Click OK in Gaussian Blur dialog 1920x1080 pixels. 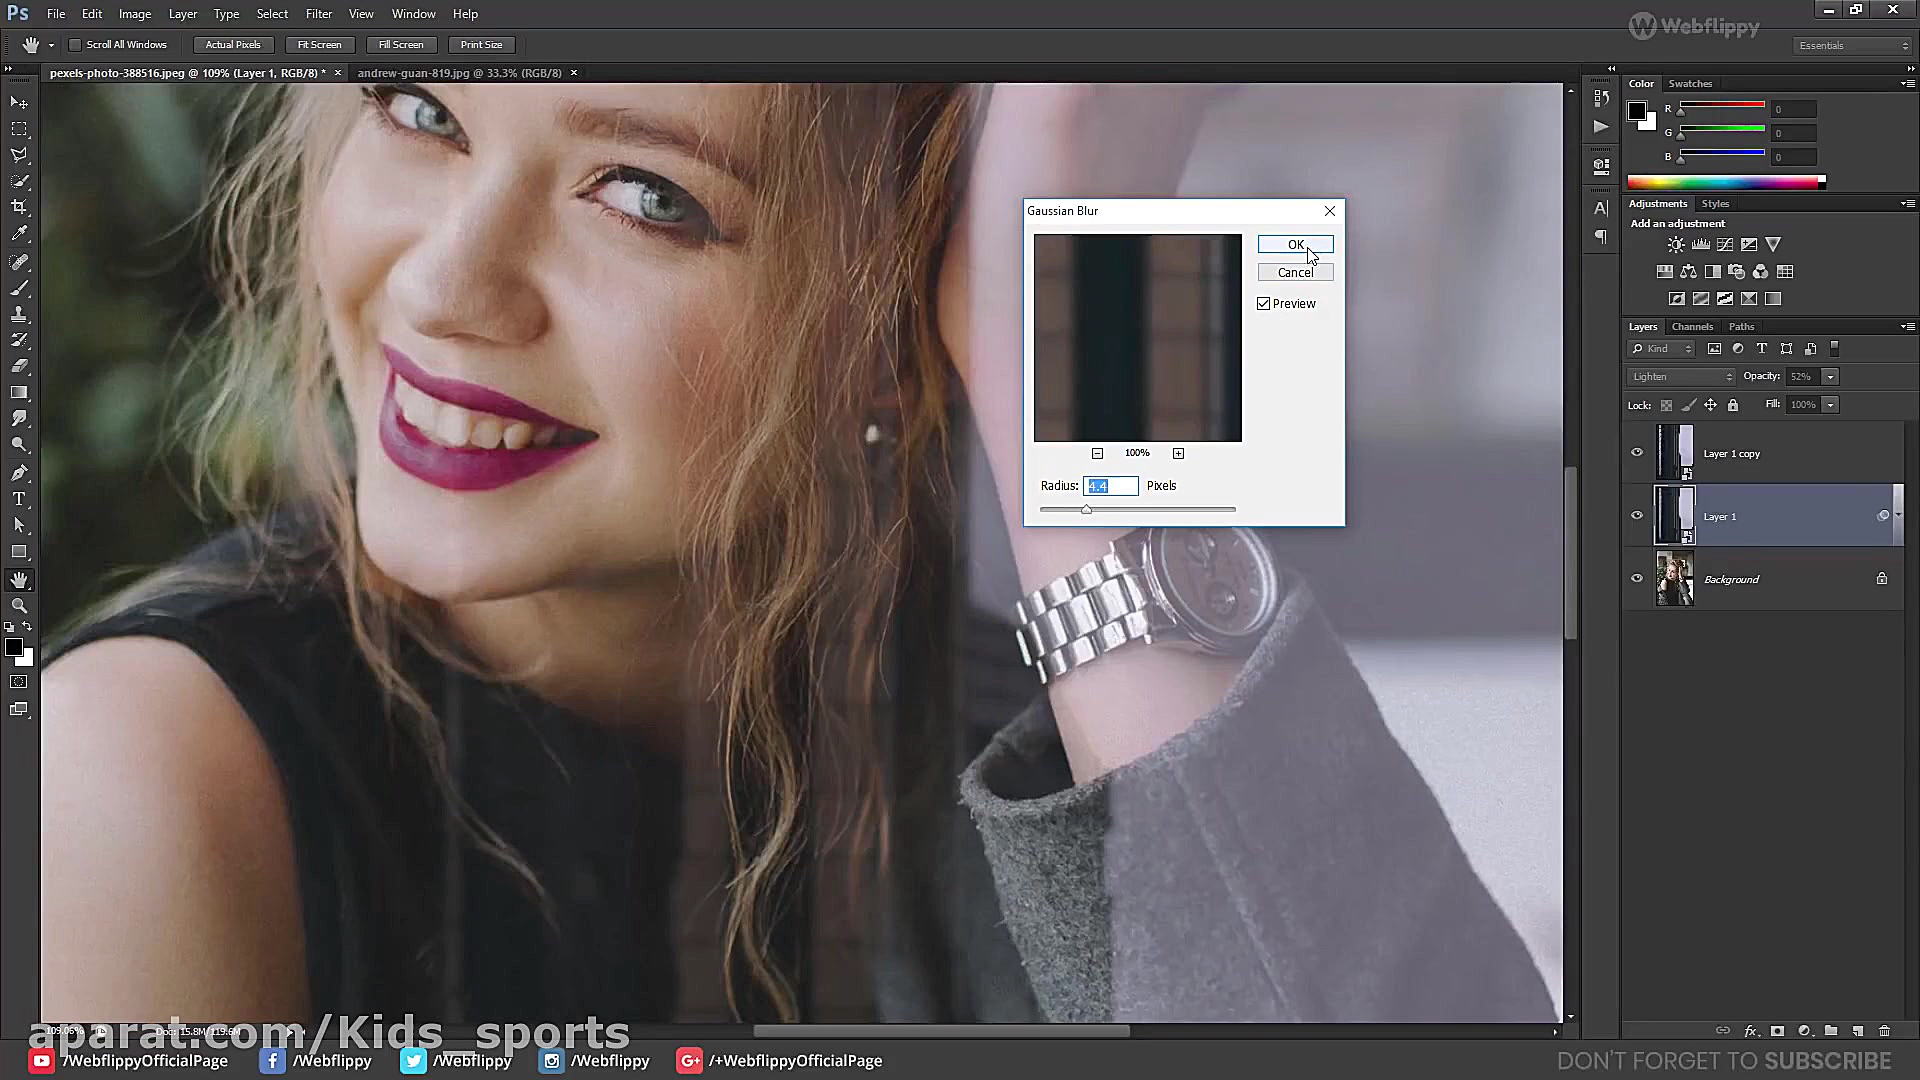(x=1295, y=245)
